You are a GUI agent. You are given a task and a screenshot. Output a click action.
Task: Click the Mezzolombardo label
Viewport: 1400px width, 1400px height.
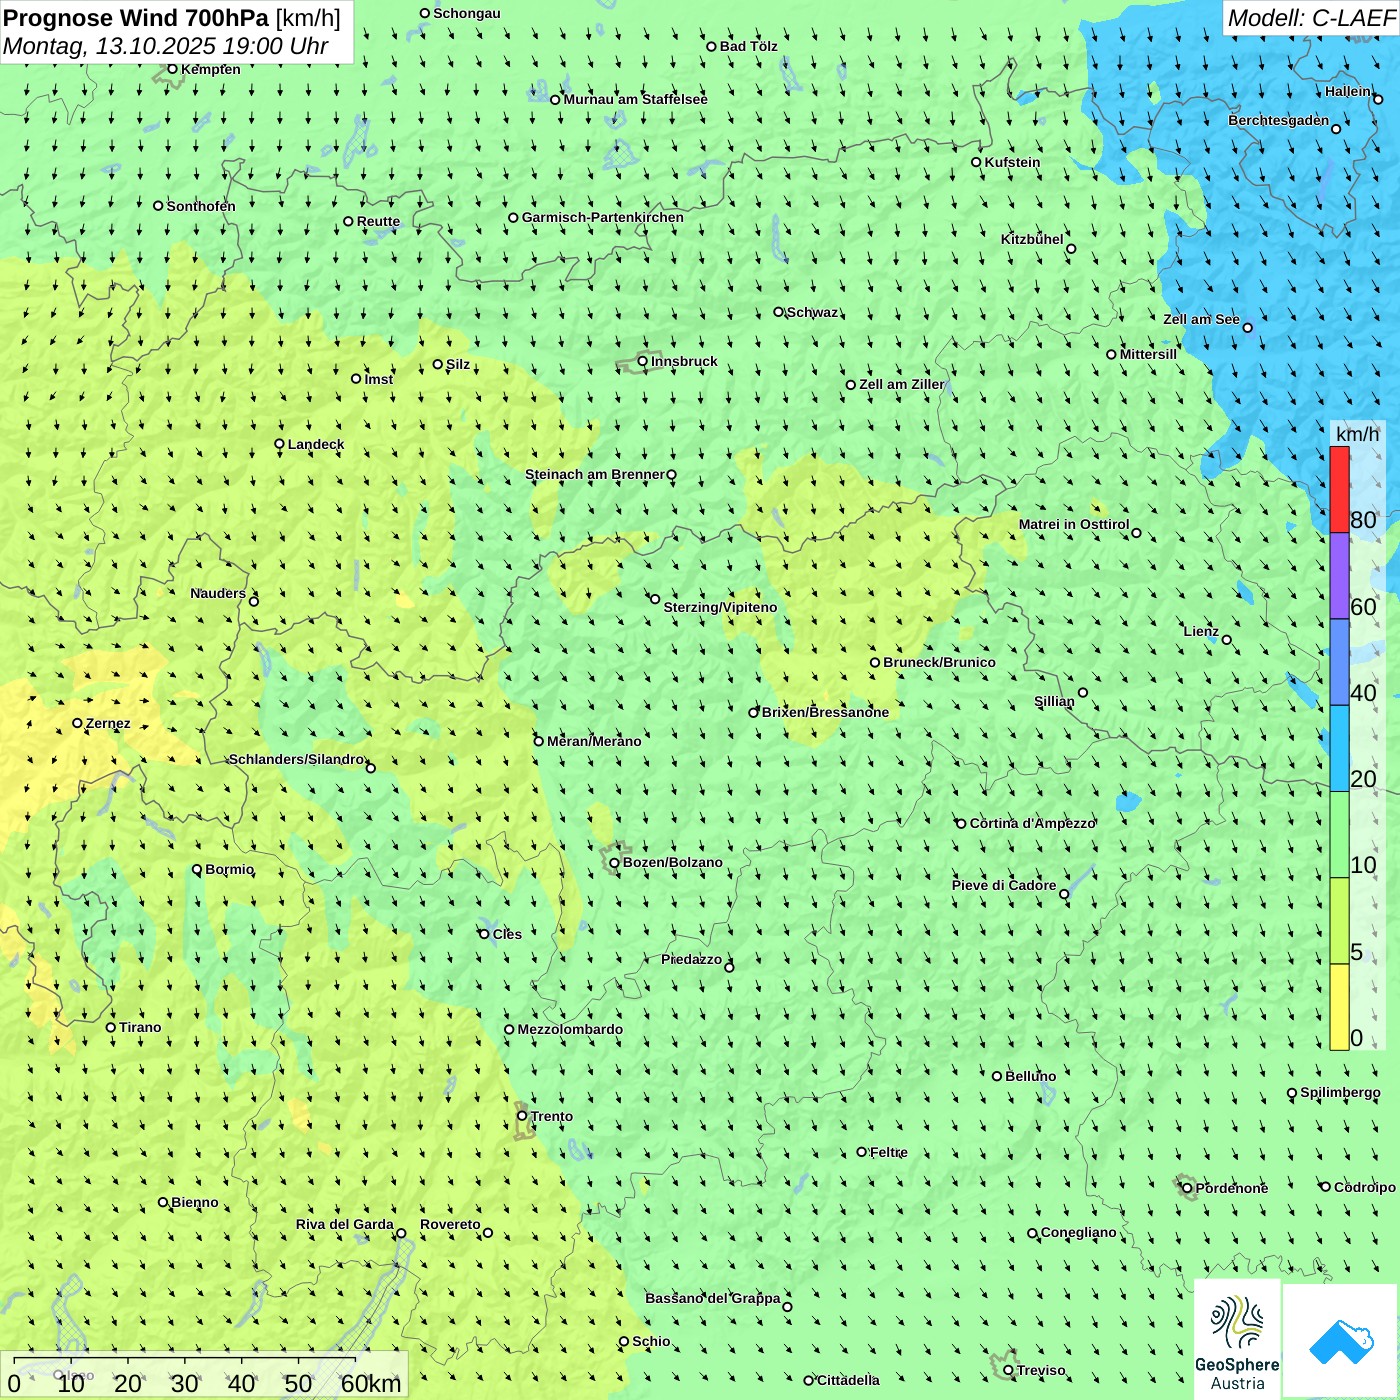pos(570,1029)
